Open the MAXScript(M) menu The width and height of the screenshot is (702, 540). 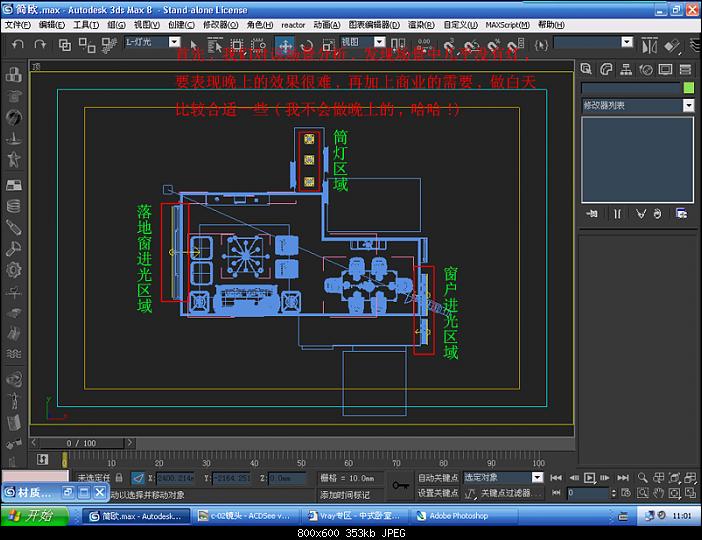[x=509, y=24]
